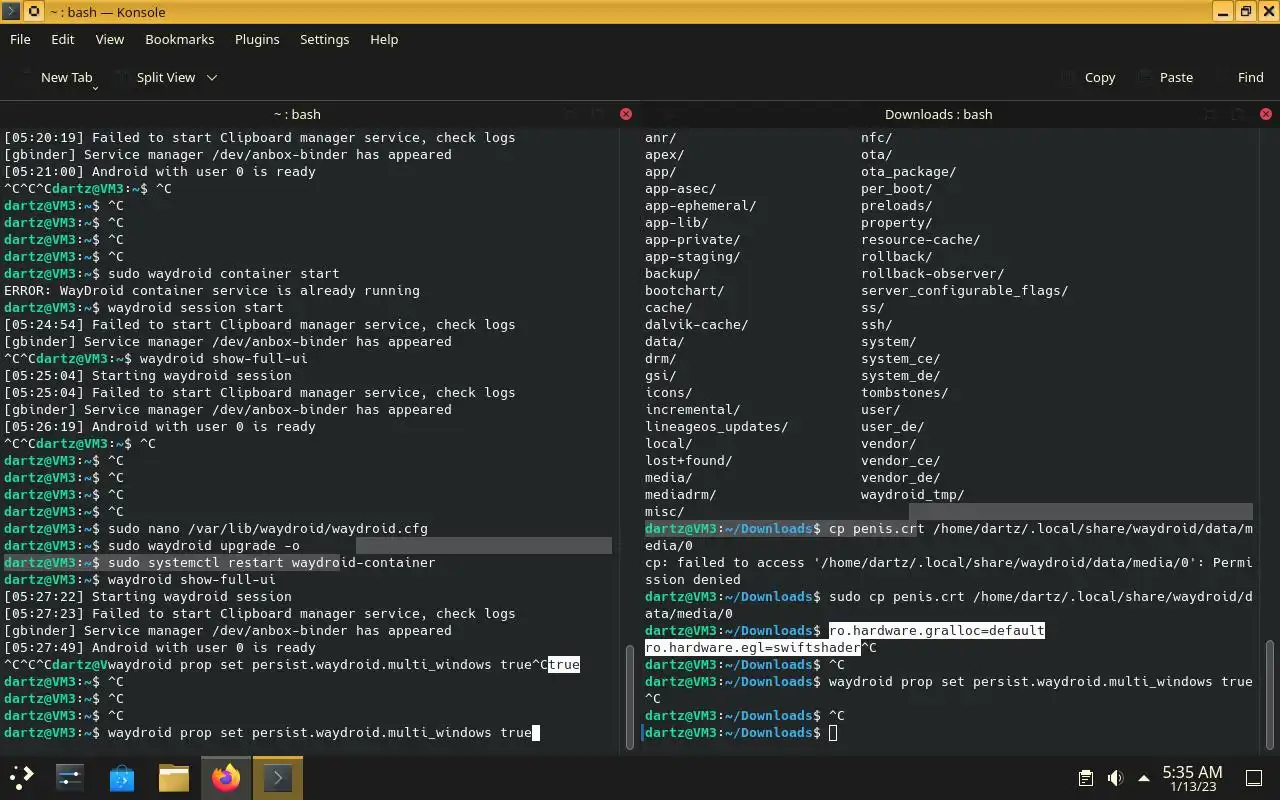Click the Konsole app icon in title bar
Image resolution: width=1280 pixels, height=800 pixels.
click(x=10, y=12)
